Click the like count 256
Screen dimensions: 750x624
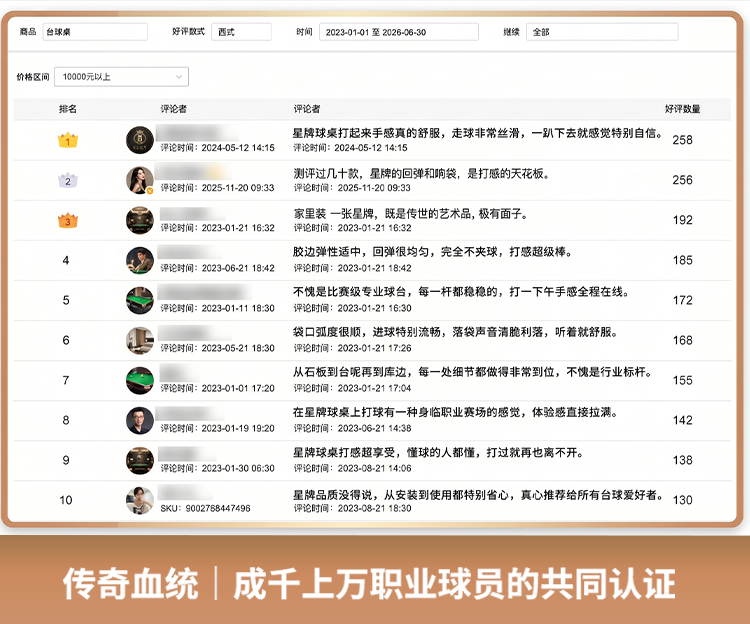683,180
